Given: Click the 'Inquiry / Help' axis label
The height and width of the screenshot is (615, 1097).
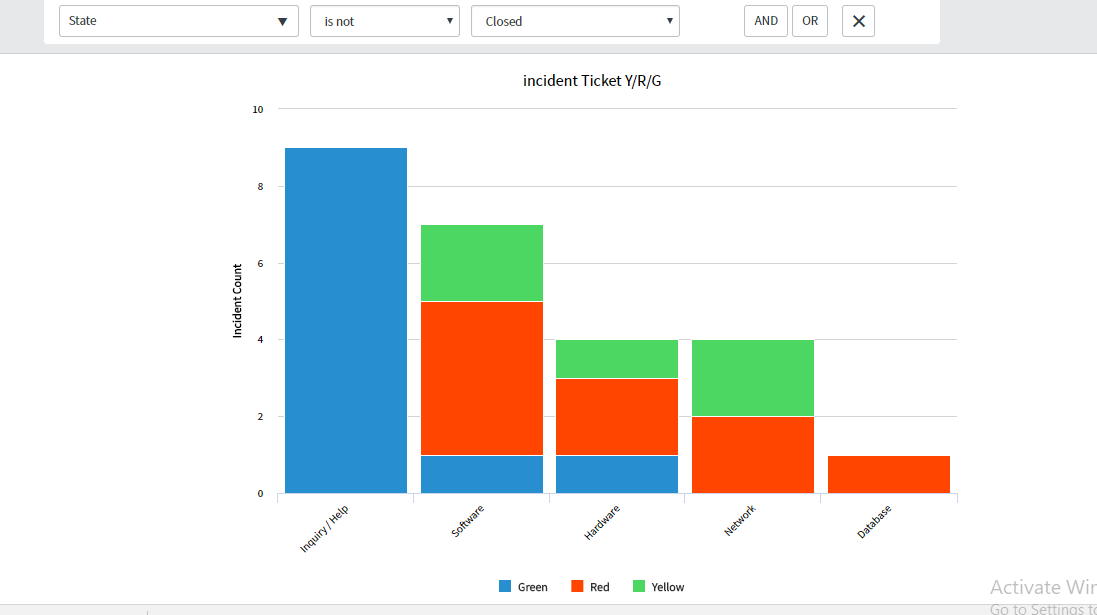Looking at the screenshot, I should 324,529.
